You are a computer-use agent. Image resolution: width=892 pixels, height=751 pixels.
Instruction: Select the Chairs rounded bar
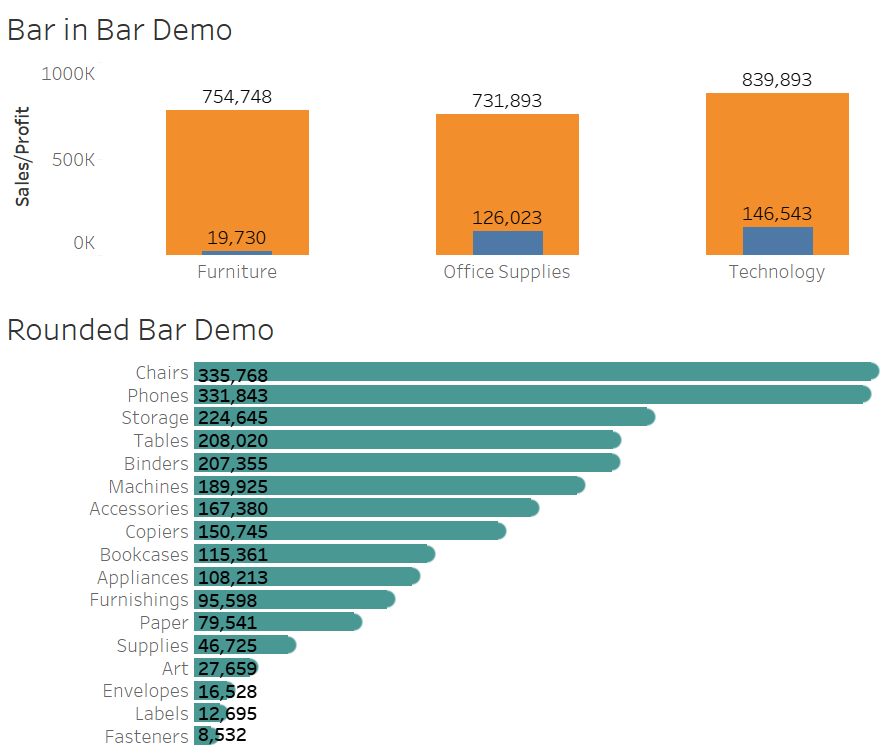point(550,372)
